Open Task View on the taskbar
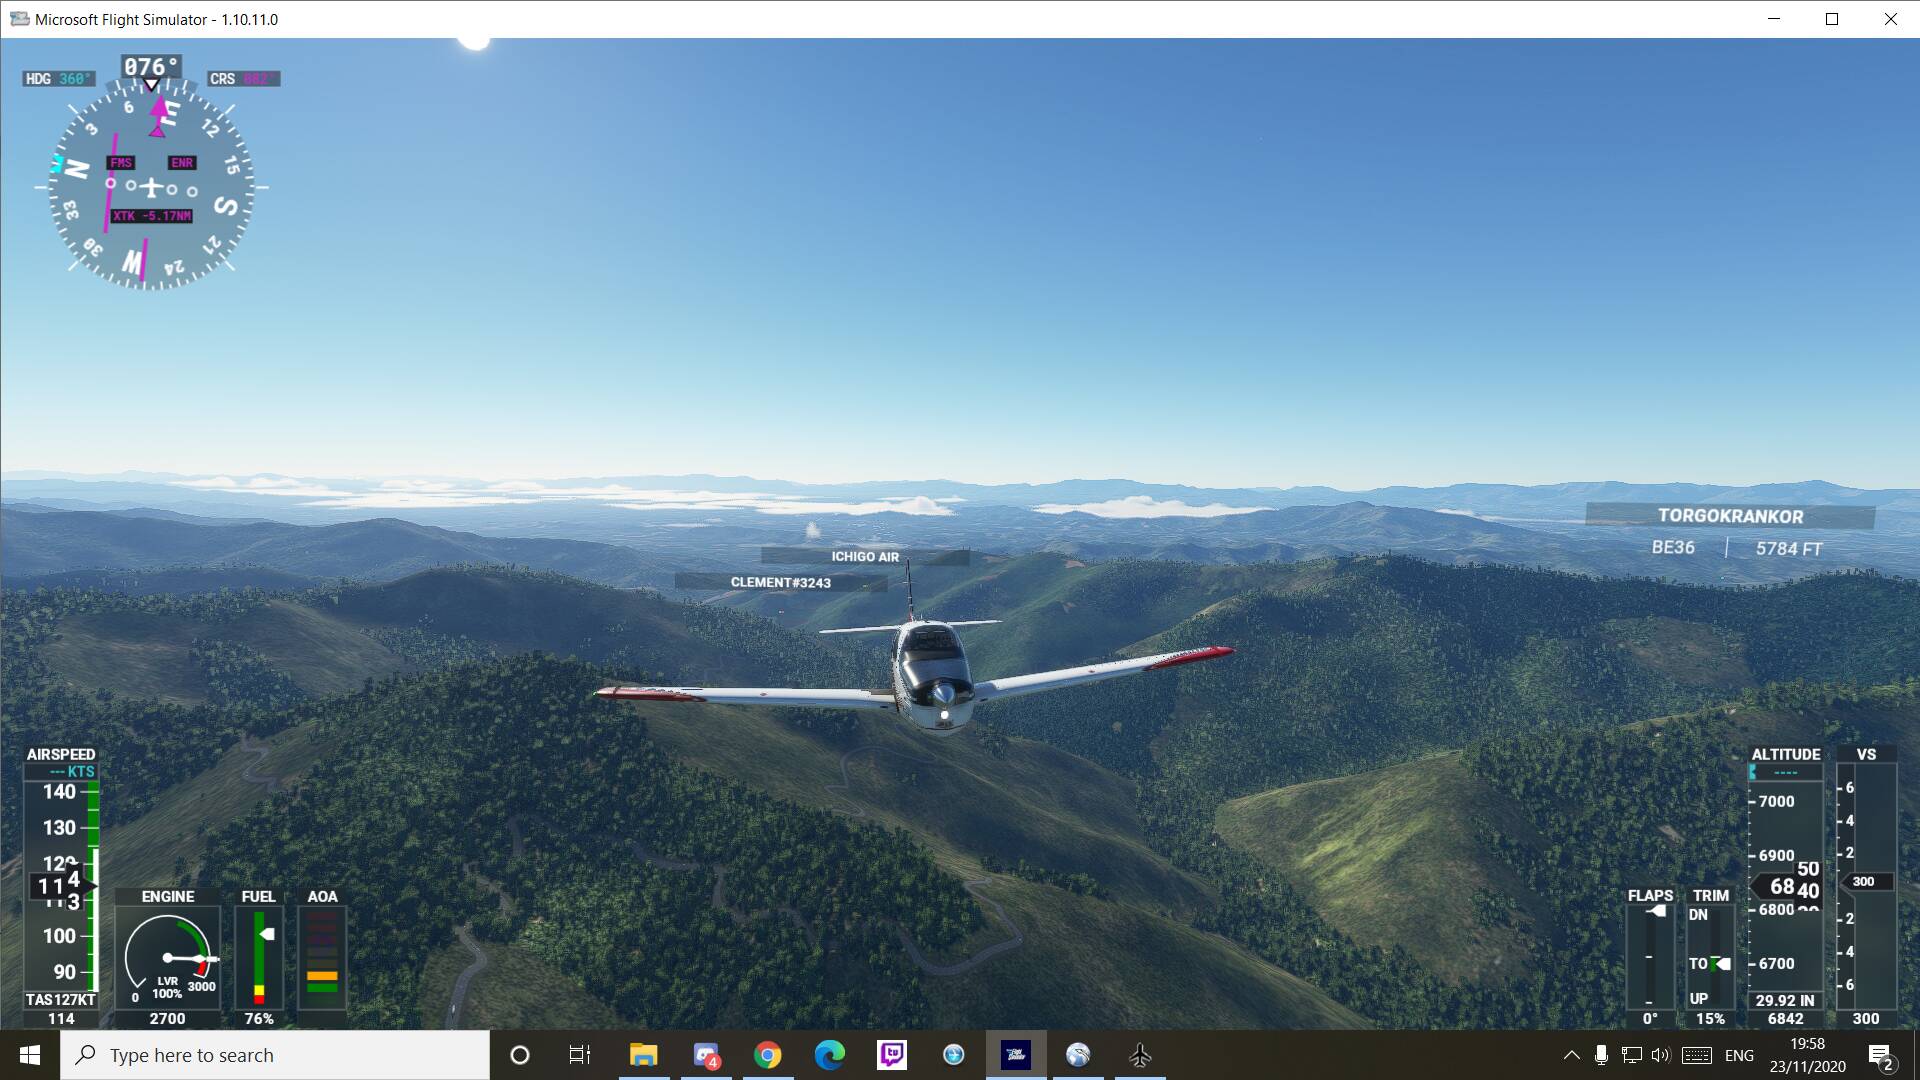The width and height of the screenshot is (1920, 1080). pyautogui.click(x=580, y=1055)
